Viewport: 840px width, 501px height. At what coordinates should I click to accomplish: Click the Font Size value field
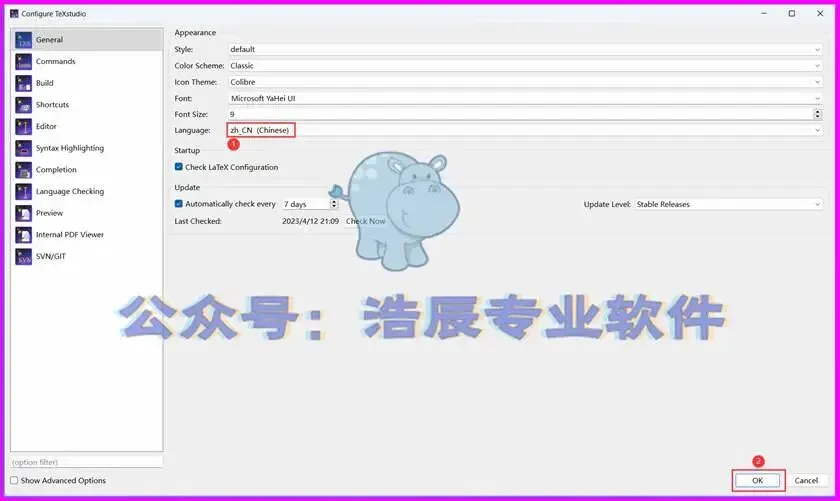click(x=520, y=114)
